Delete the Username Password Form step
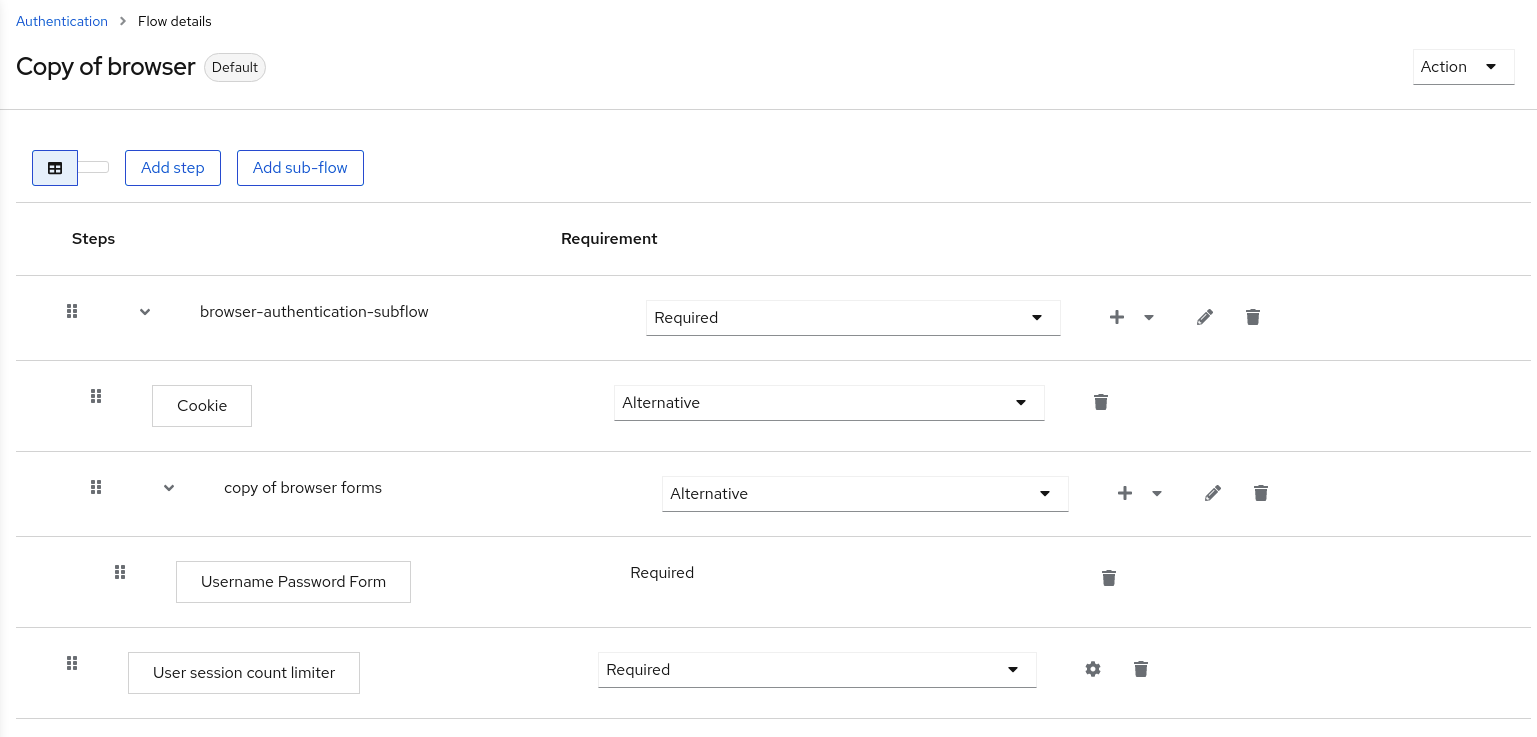Screen dimensions: 1537x737 [x=1108, y=578]
